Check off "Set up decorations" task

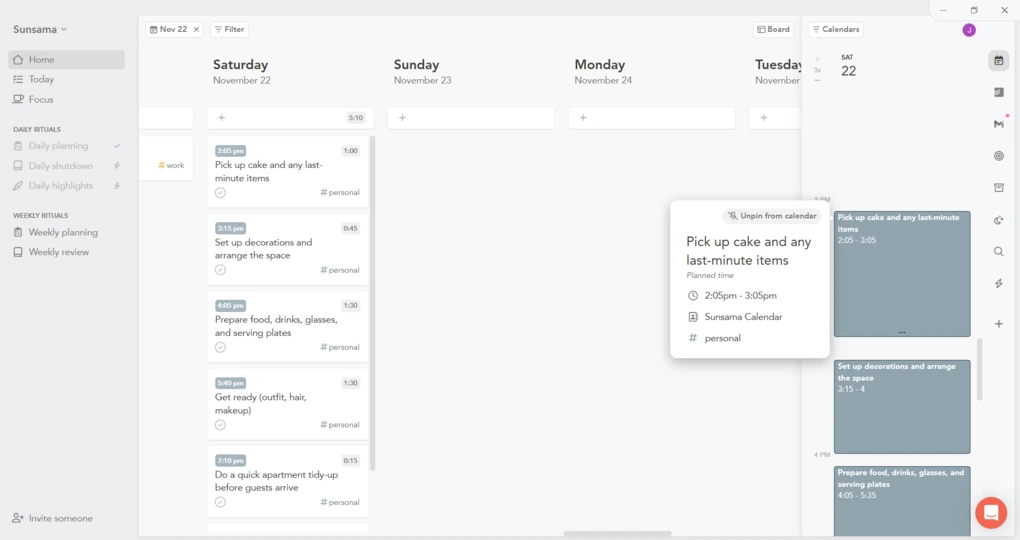coord(220,270)
